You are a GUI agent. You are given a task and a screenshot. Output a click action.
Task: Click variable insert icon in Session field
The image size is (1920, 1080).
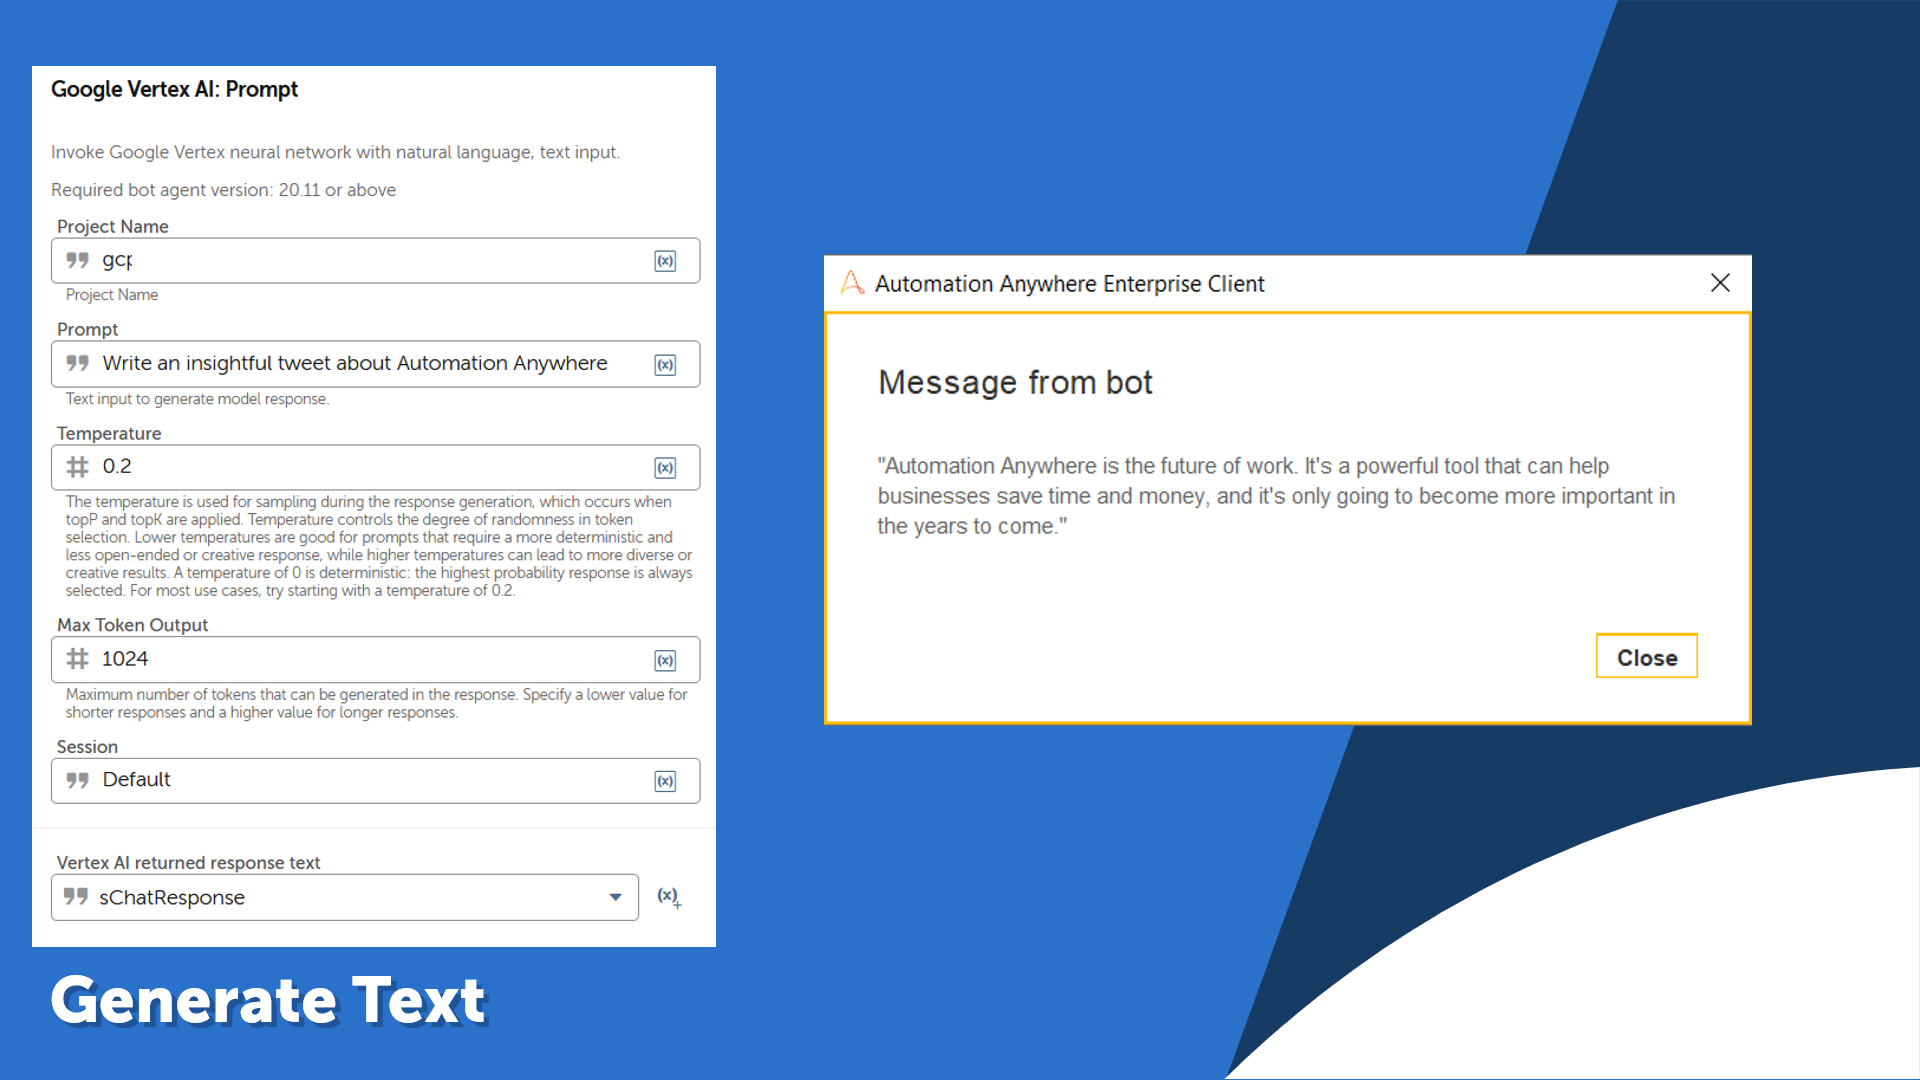tap(665, 782)
